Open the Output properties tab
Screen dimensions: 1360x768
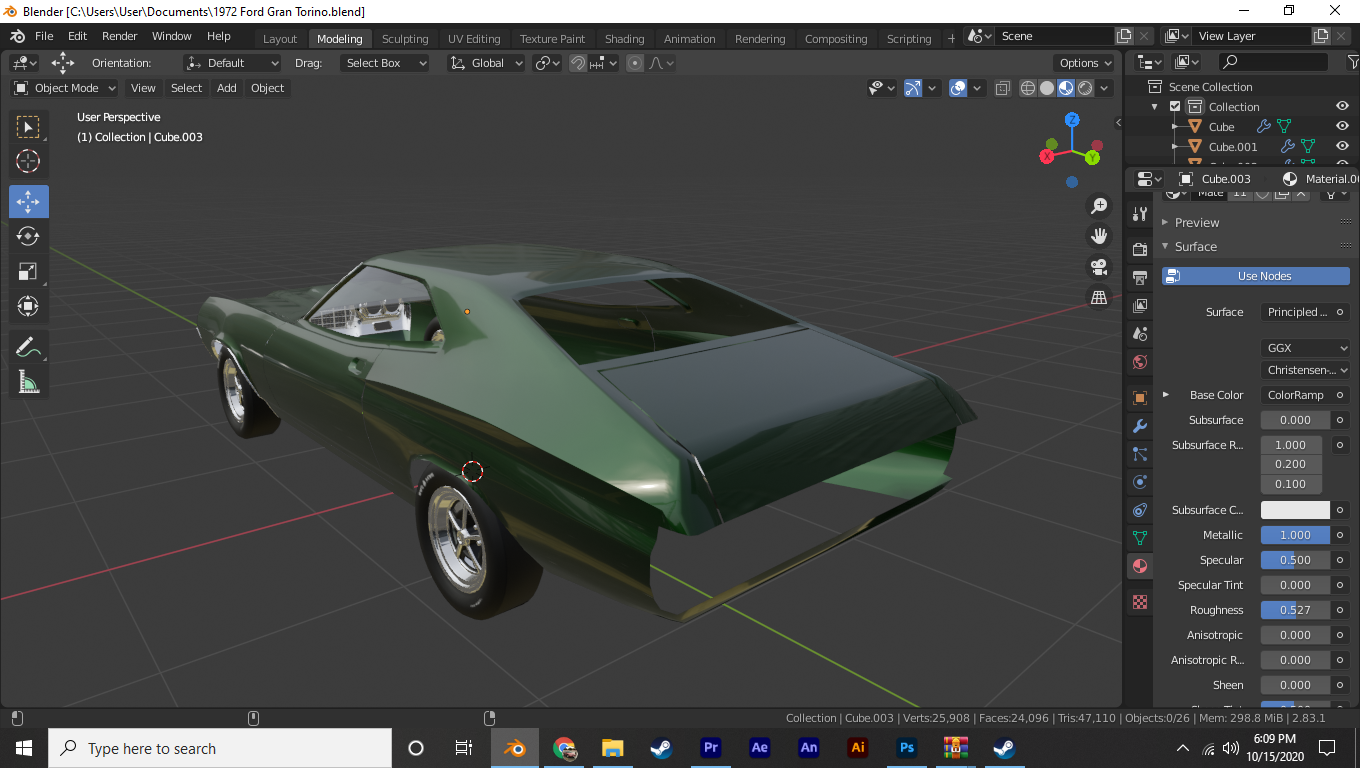coord(1139,277)
